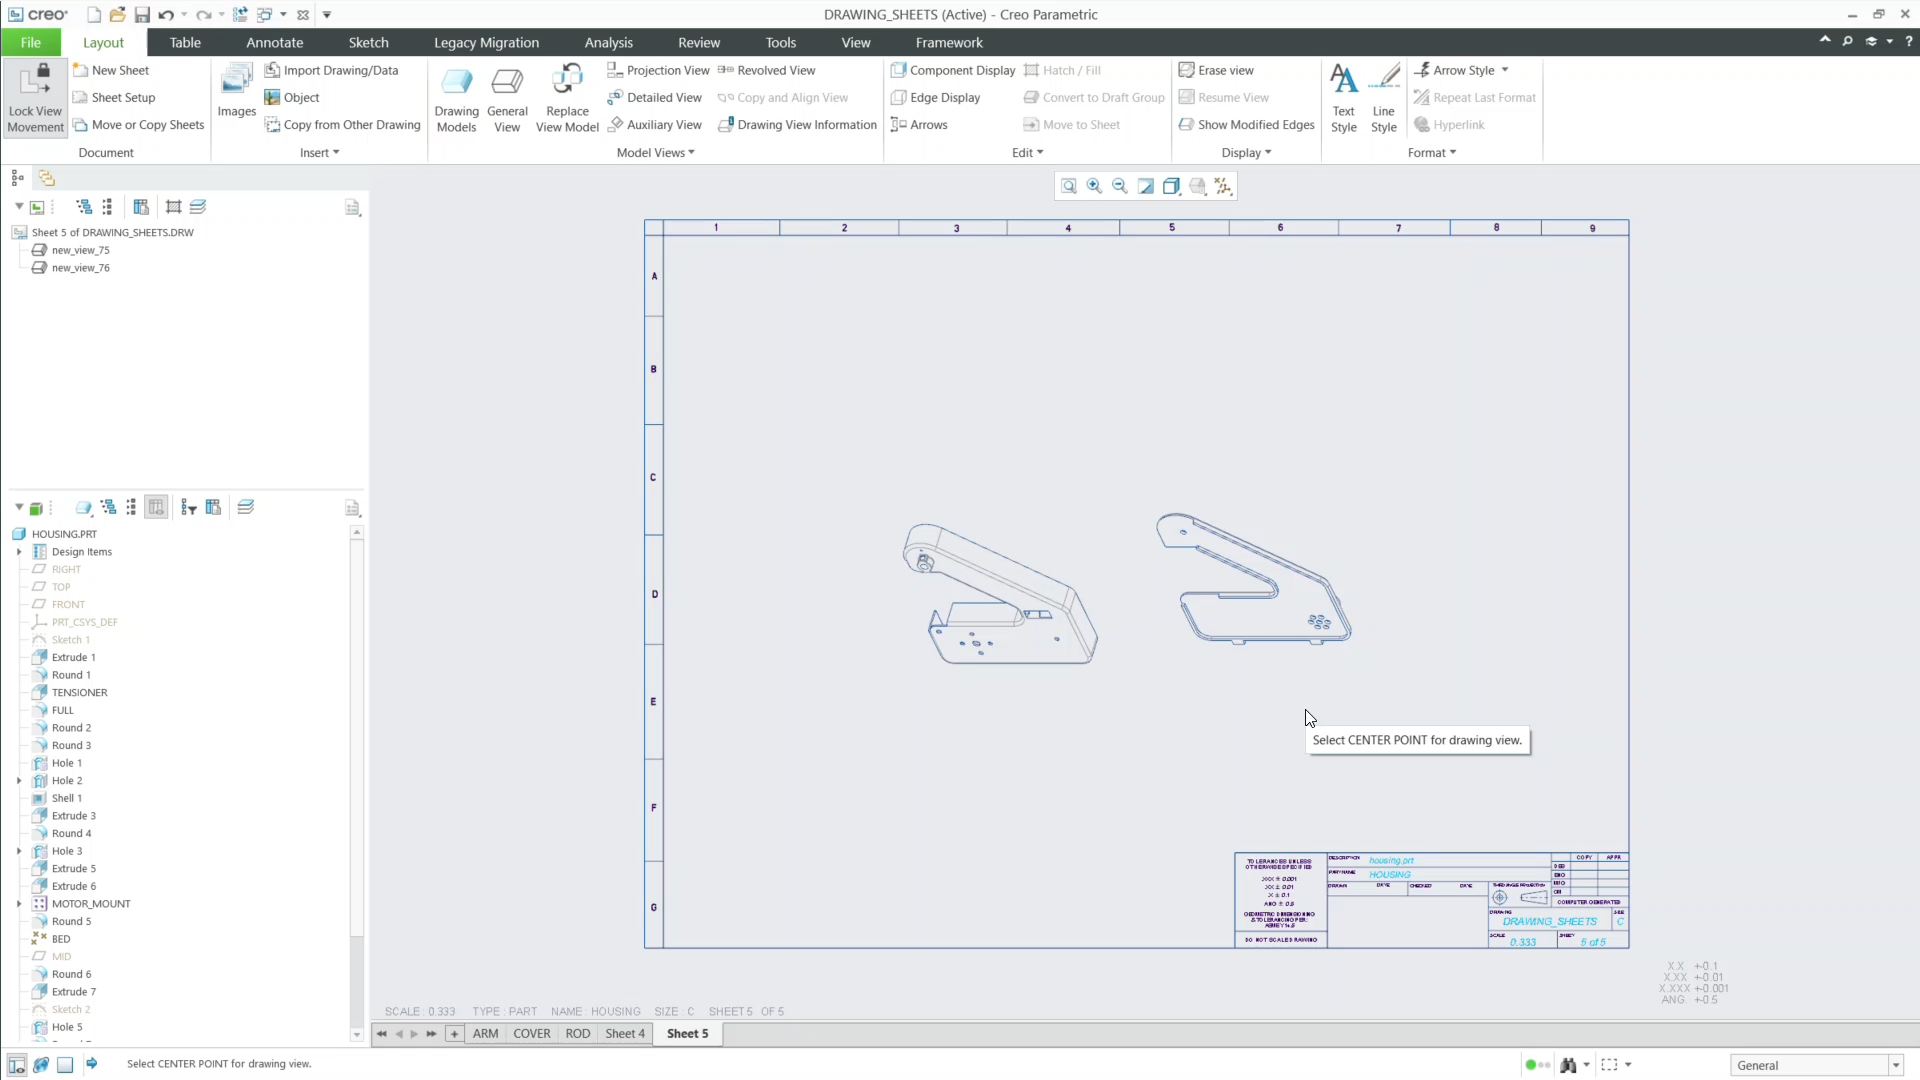This screenshot has height=1080, width=1920.
Task: Toggle Lock View Movement
Action: (33, 95)
